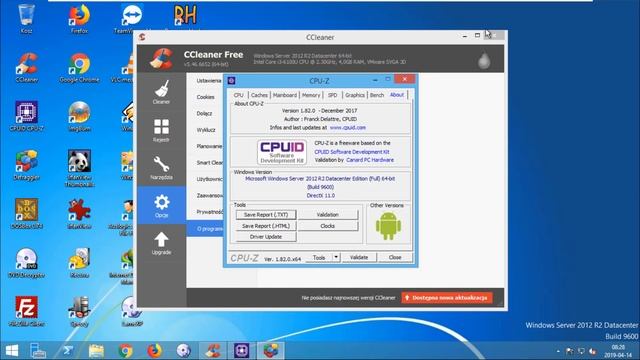This screenshot has height=360, width=640.
Task: Click the Upgrade arrow in CCleaner sidebar
Action: [x=161, y=243]
